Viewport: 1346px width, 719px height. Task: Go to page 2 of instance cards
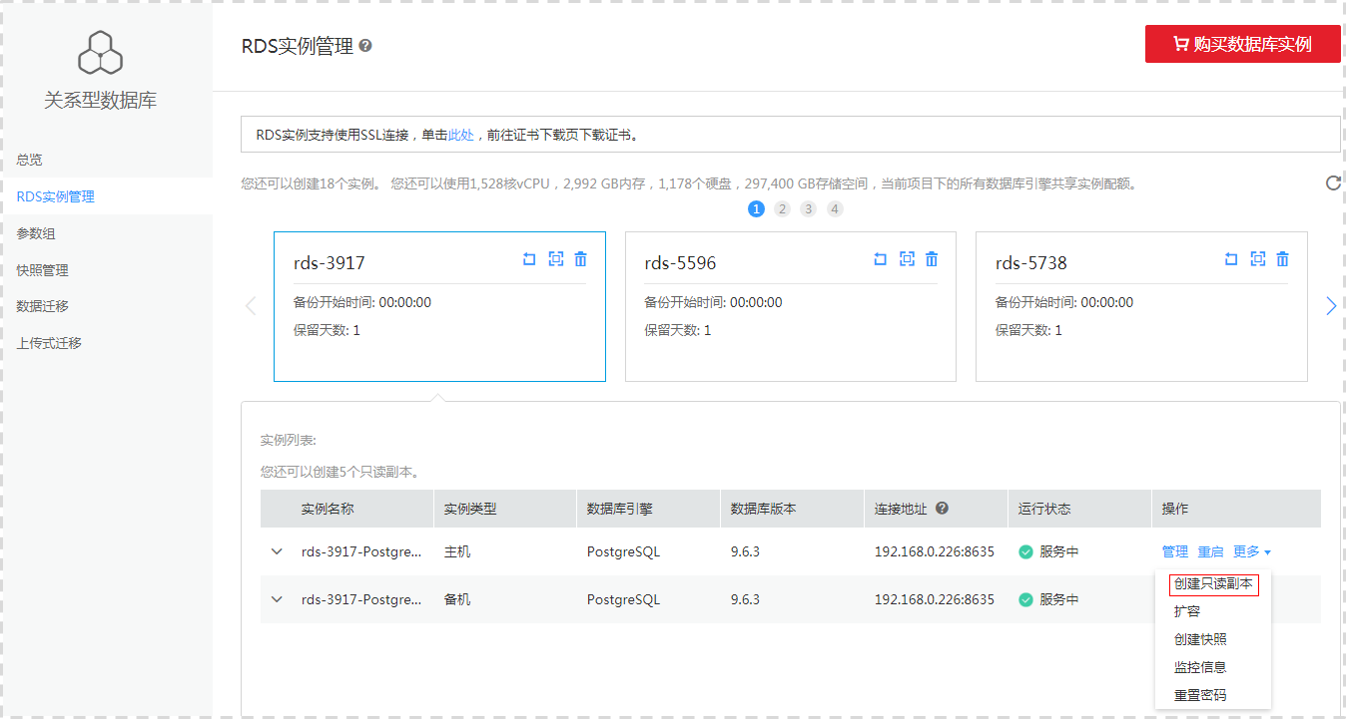[782, 209]
